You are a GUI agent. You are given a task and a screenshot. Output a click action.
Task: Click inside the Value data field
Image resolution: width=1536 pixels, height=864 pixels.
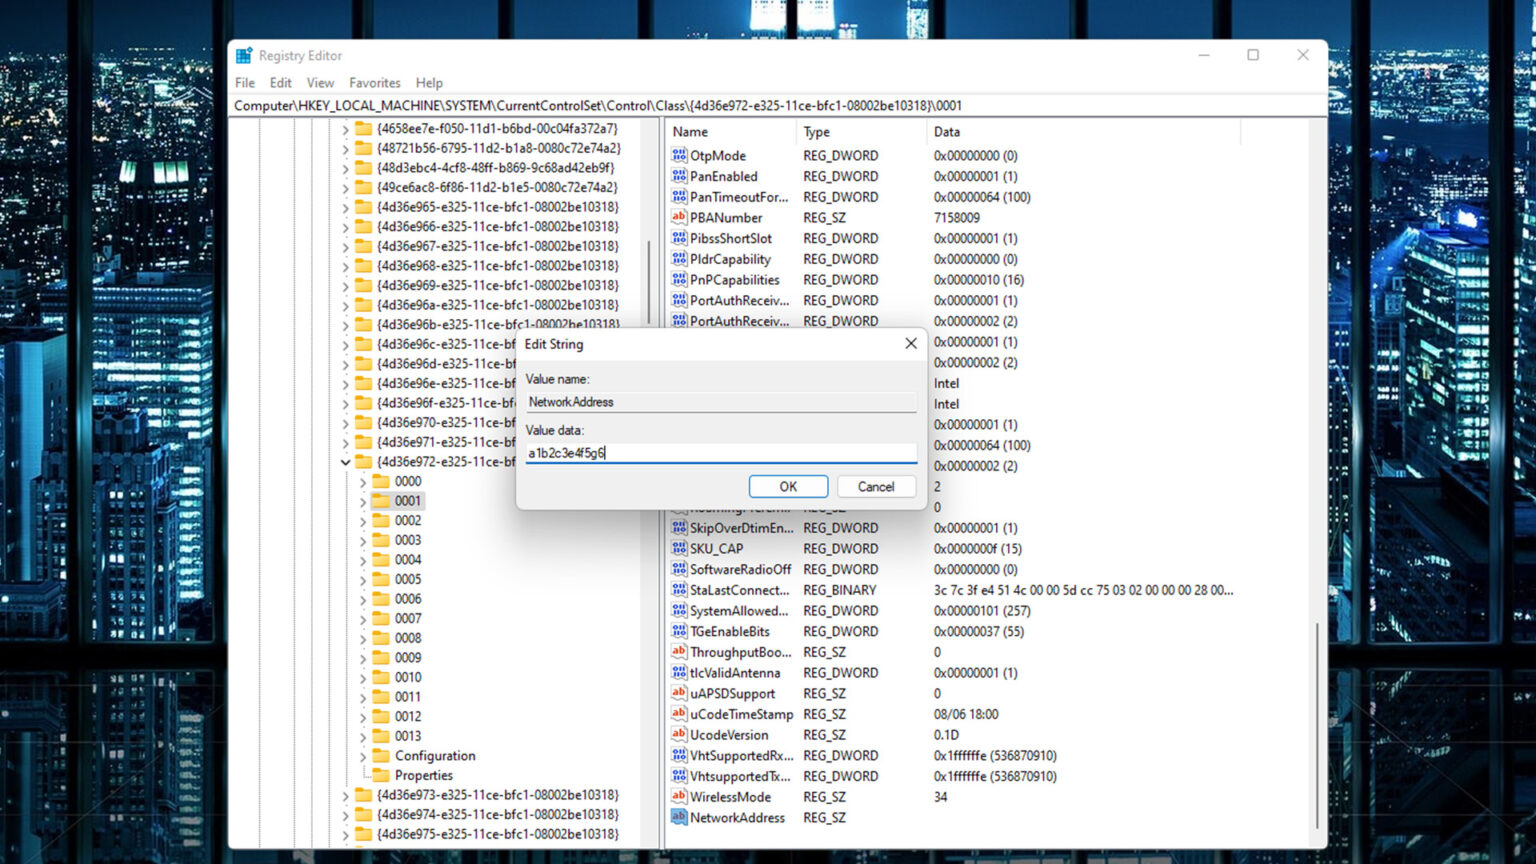[720, 452]
